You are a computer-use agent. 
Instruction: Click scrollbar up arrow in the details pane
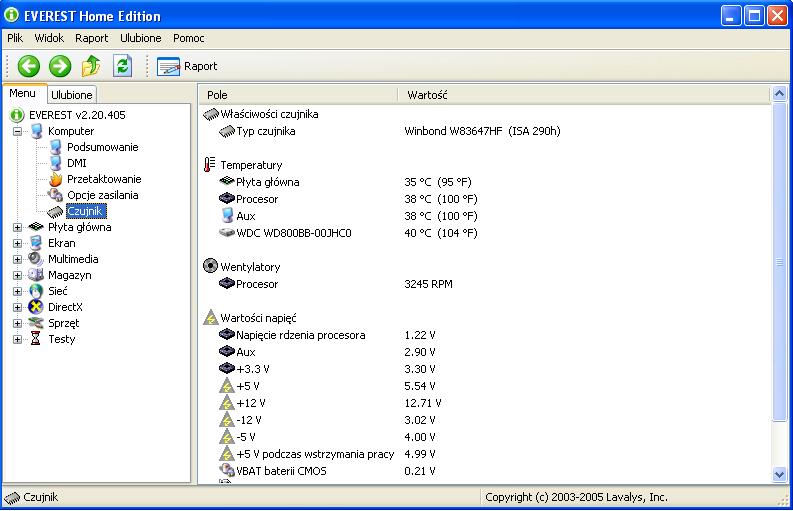point(779,94)
